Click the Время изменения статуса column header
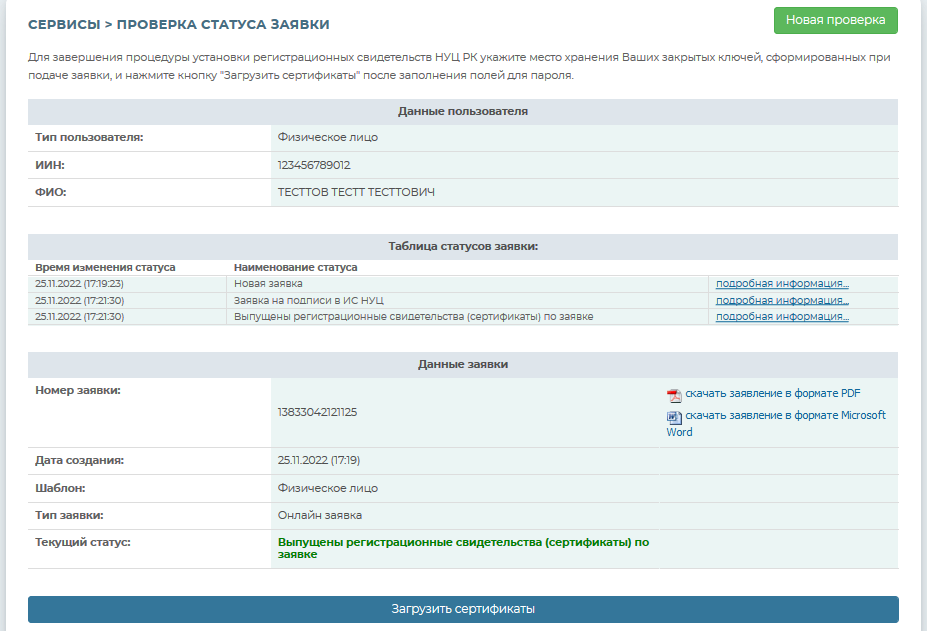 105,268
